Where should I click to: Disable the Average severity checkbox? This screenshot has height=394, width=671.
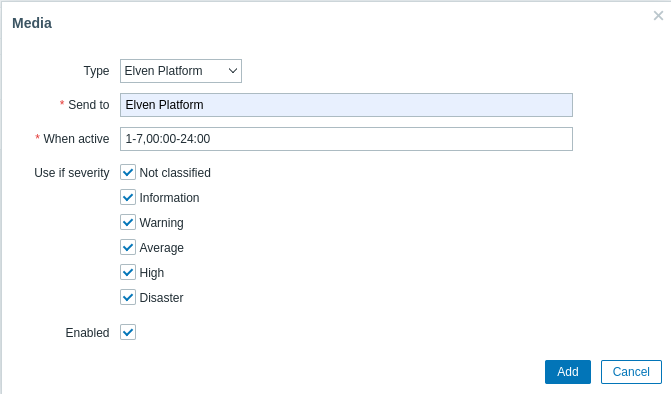128,247
